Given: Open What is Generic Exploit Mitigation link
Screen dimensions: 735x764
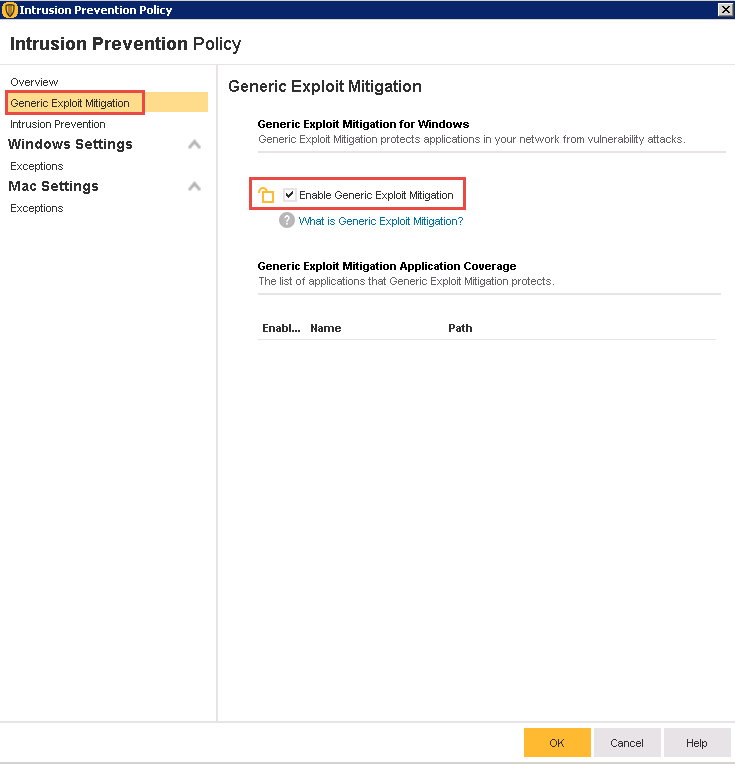Looking at the screenshot, I should point(381,221).
